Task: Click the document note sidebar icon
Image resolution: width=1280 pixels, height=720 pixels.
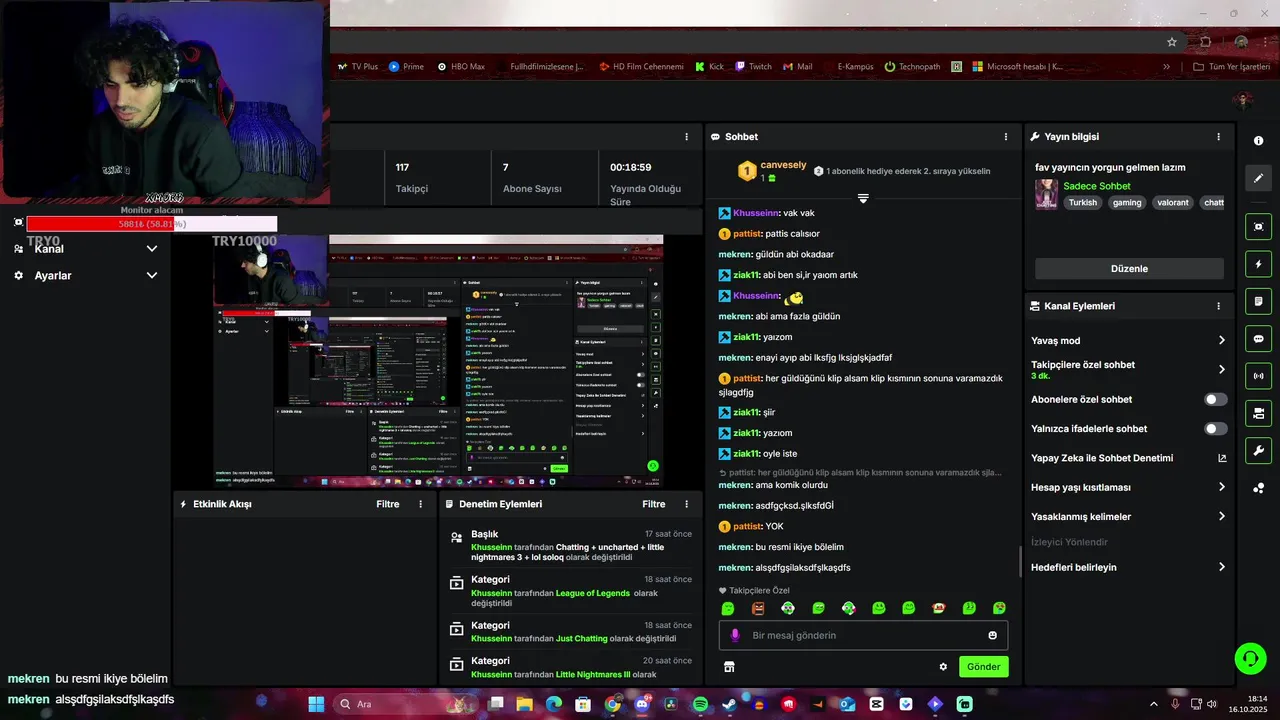Action: (1259, 301)
